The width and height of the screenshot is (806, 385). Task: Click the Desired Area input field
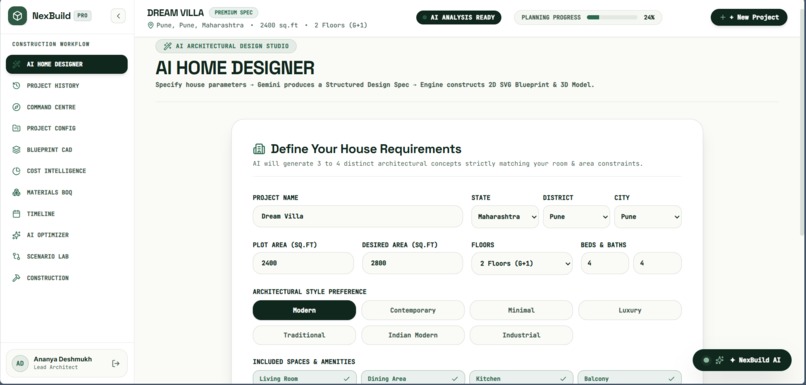[x=413, y=263]
